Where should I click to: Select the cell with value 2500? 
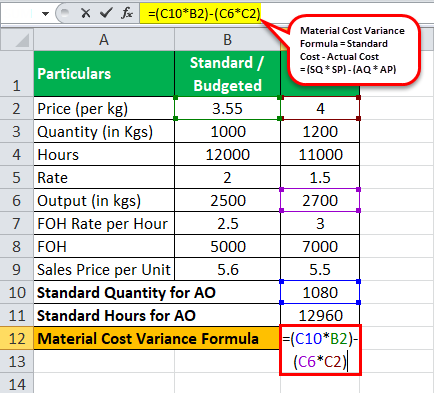coord(227,201)
